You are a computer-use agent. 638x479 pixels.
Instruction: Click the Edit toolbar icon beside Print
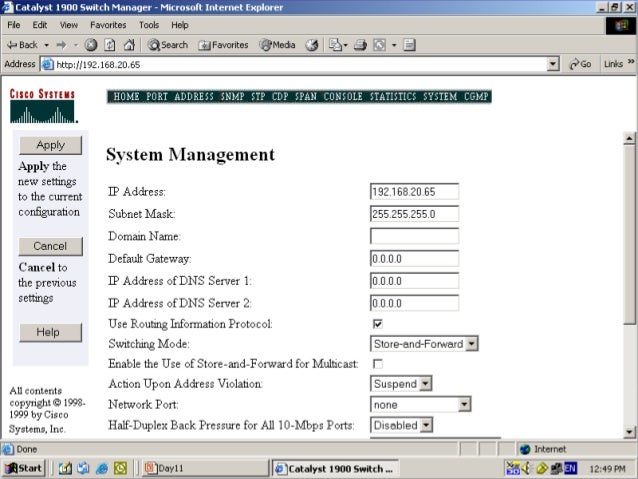(380, 45)
